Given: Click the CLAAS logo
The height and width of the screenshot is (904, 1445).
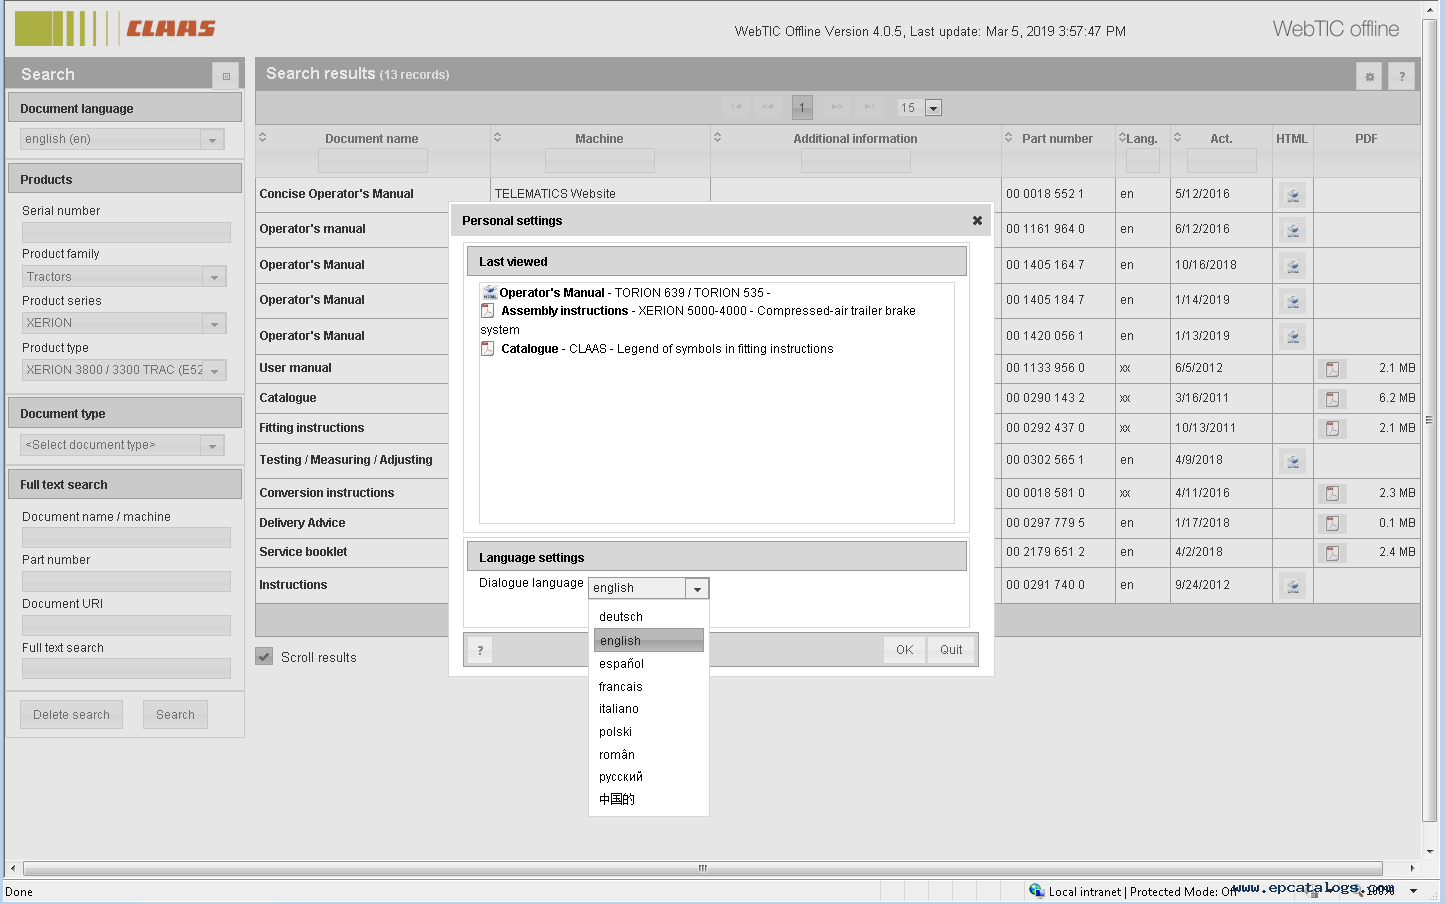Looking at the screenshot, I should click(115, 29).
